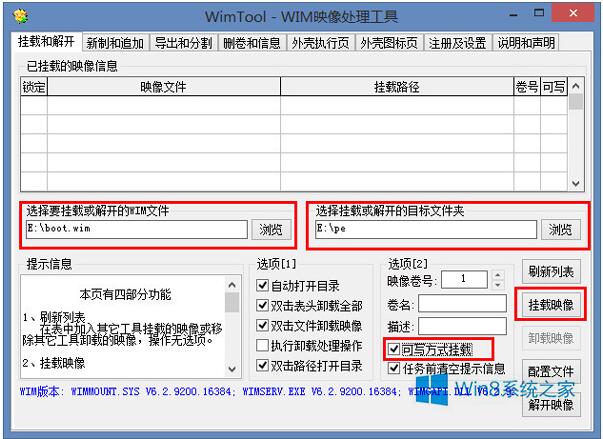603x439 pixels.
Task: Click the 卷名 input field
Action: point(462,304)
